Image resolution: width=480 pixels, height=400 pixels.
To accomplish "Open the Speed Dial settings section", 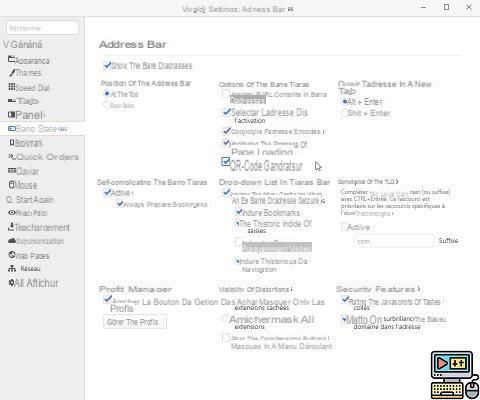I will pos(29,88).
